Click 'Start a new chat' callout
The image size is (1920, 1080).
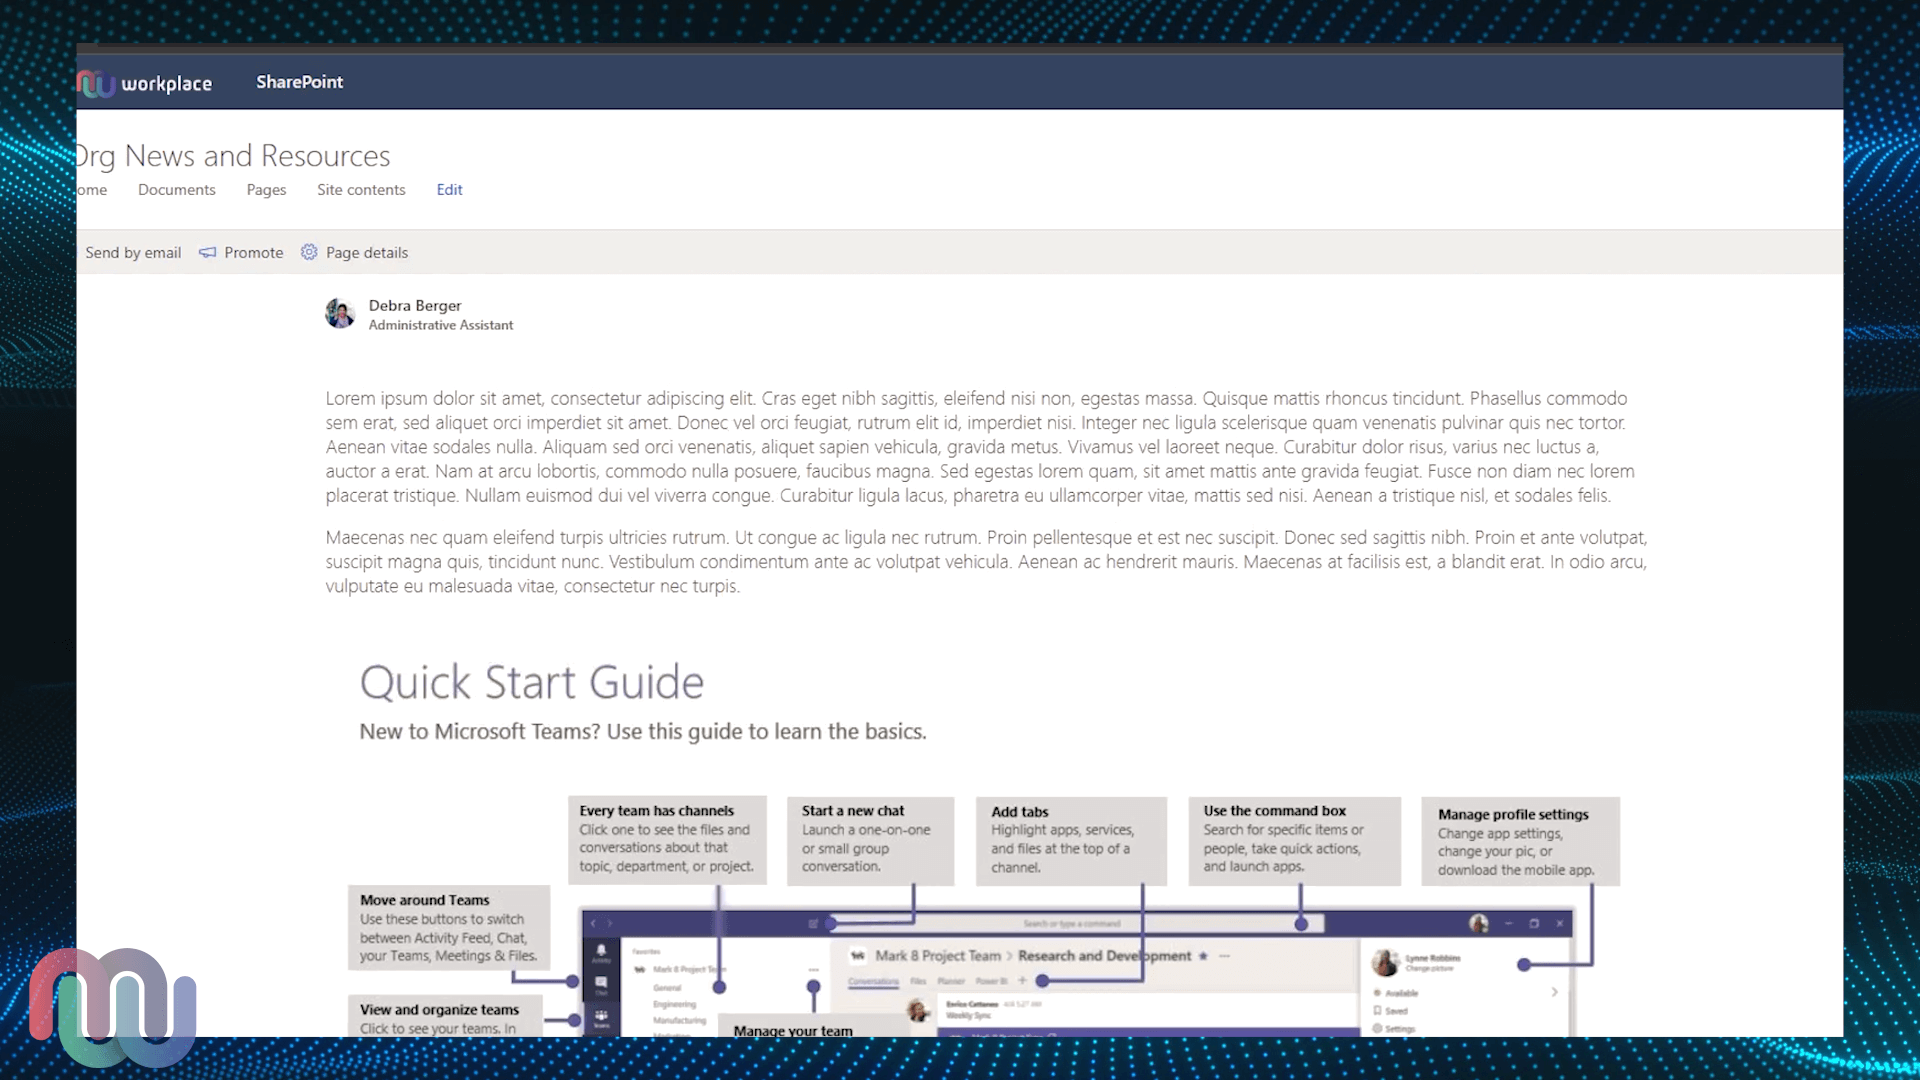coord(870,840)
